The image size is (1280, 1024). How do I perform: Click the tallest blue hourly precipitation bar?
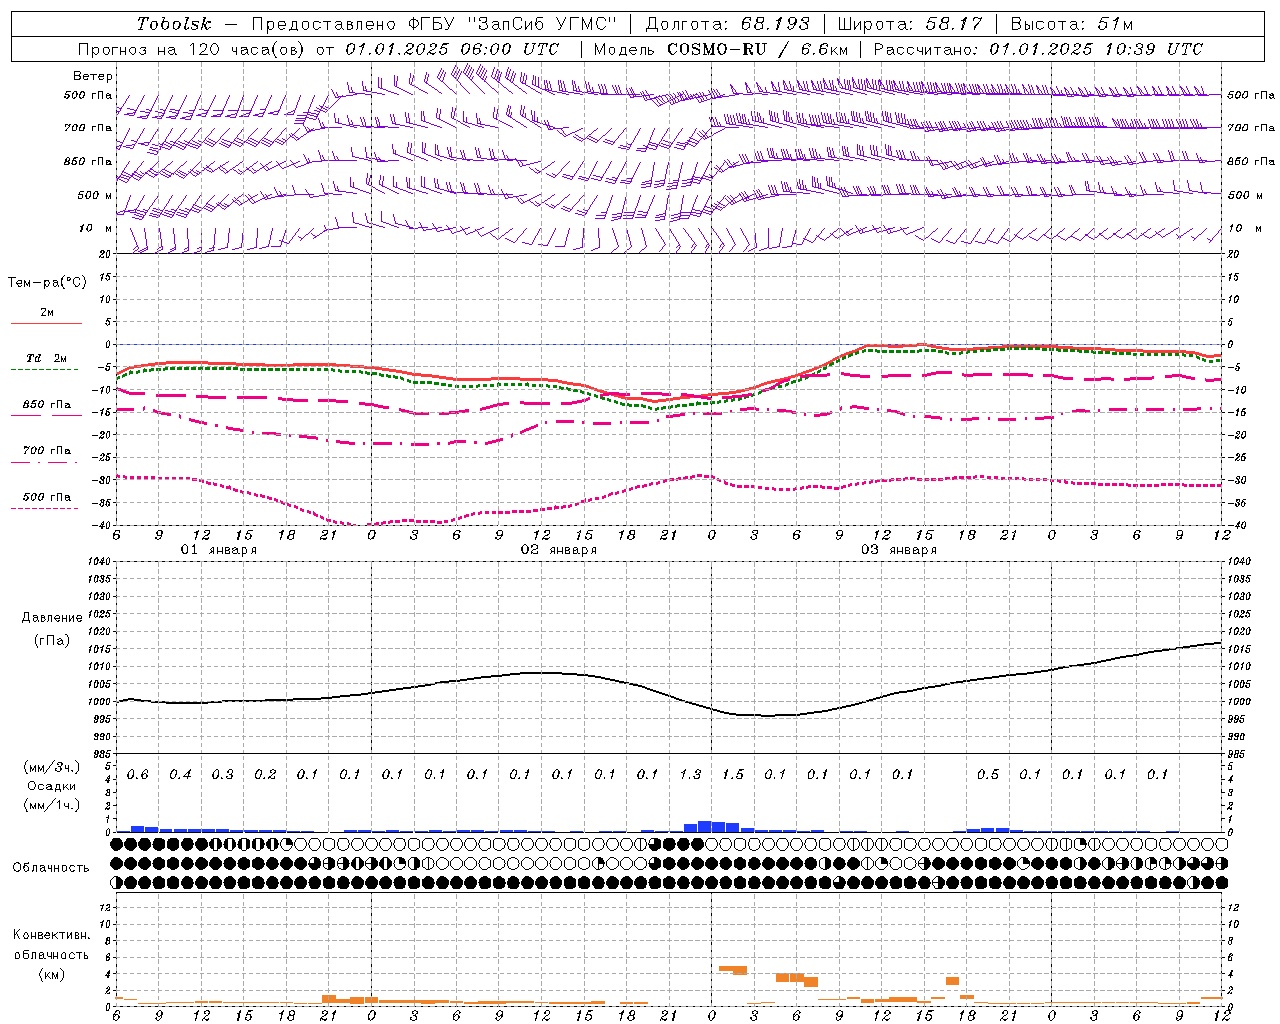[704, 826]
